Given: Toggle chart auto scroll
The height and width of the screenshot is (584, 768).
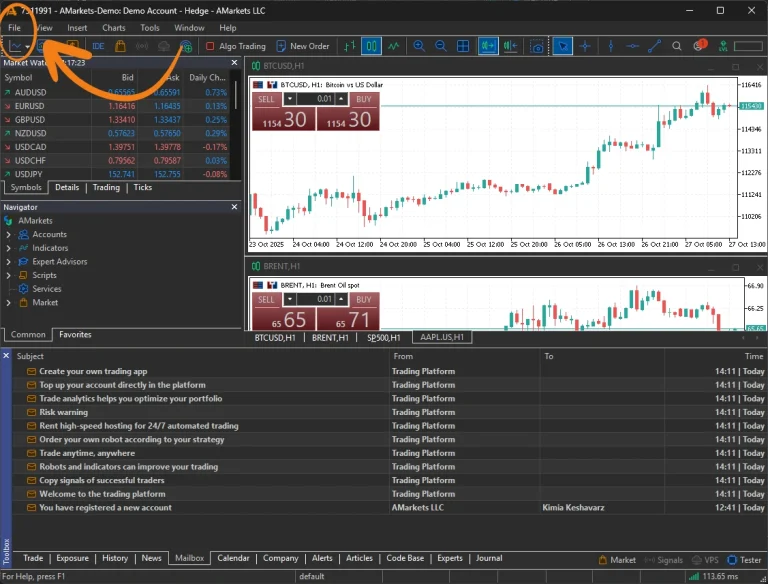Looking at the screenshot, I should 488,46.
